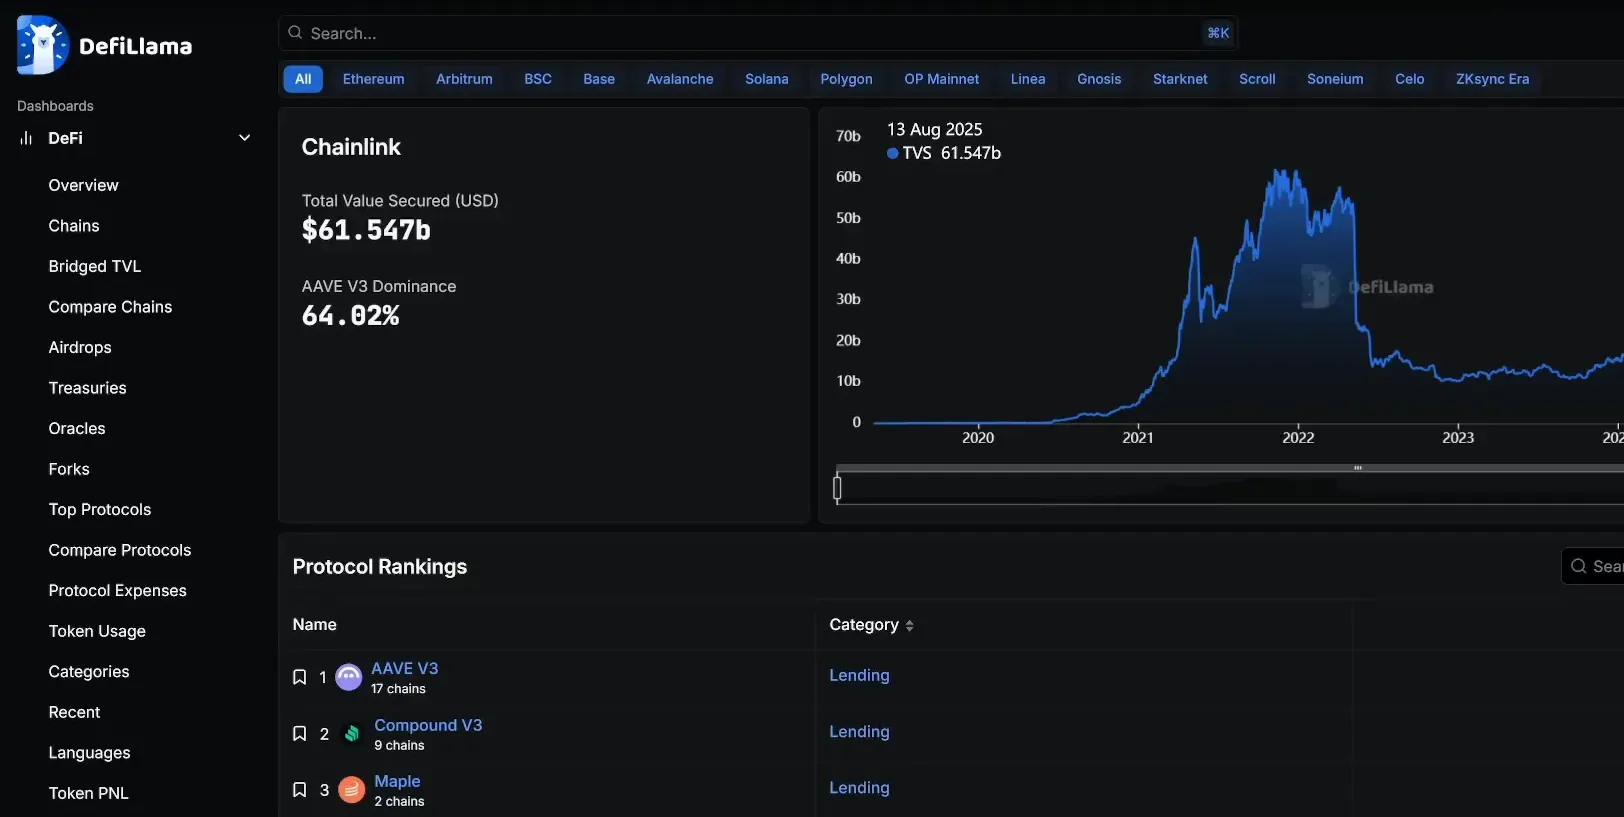
Task: Click the Compound V3 logo icon
Action: 351,734
